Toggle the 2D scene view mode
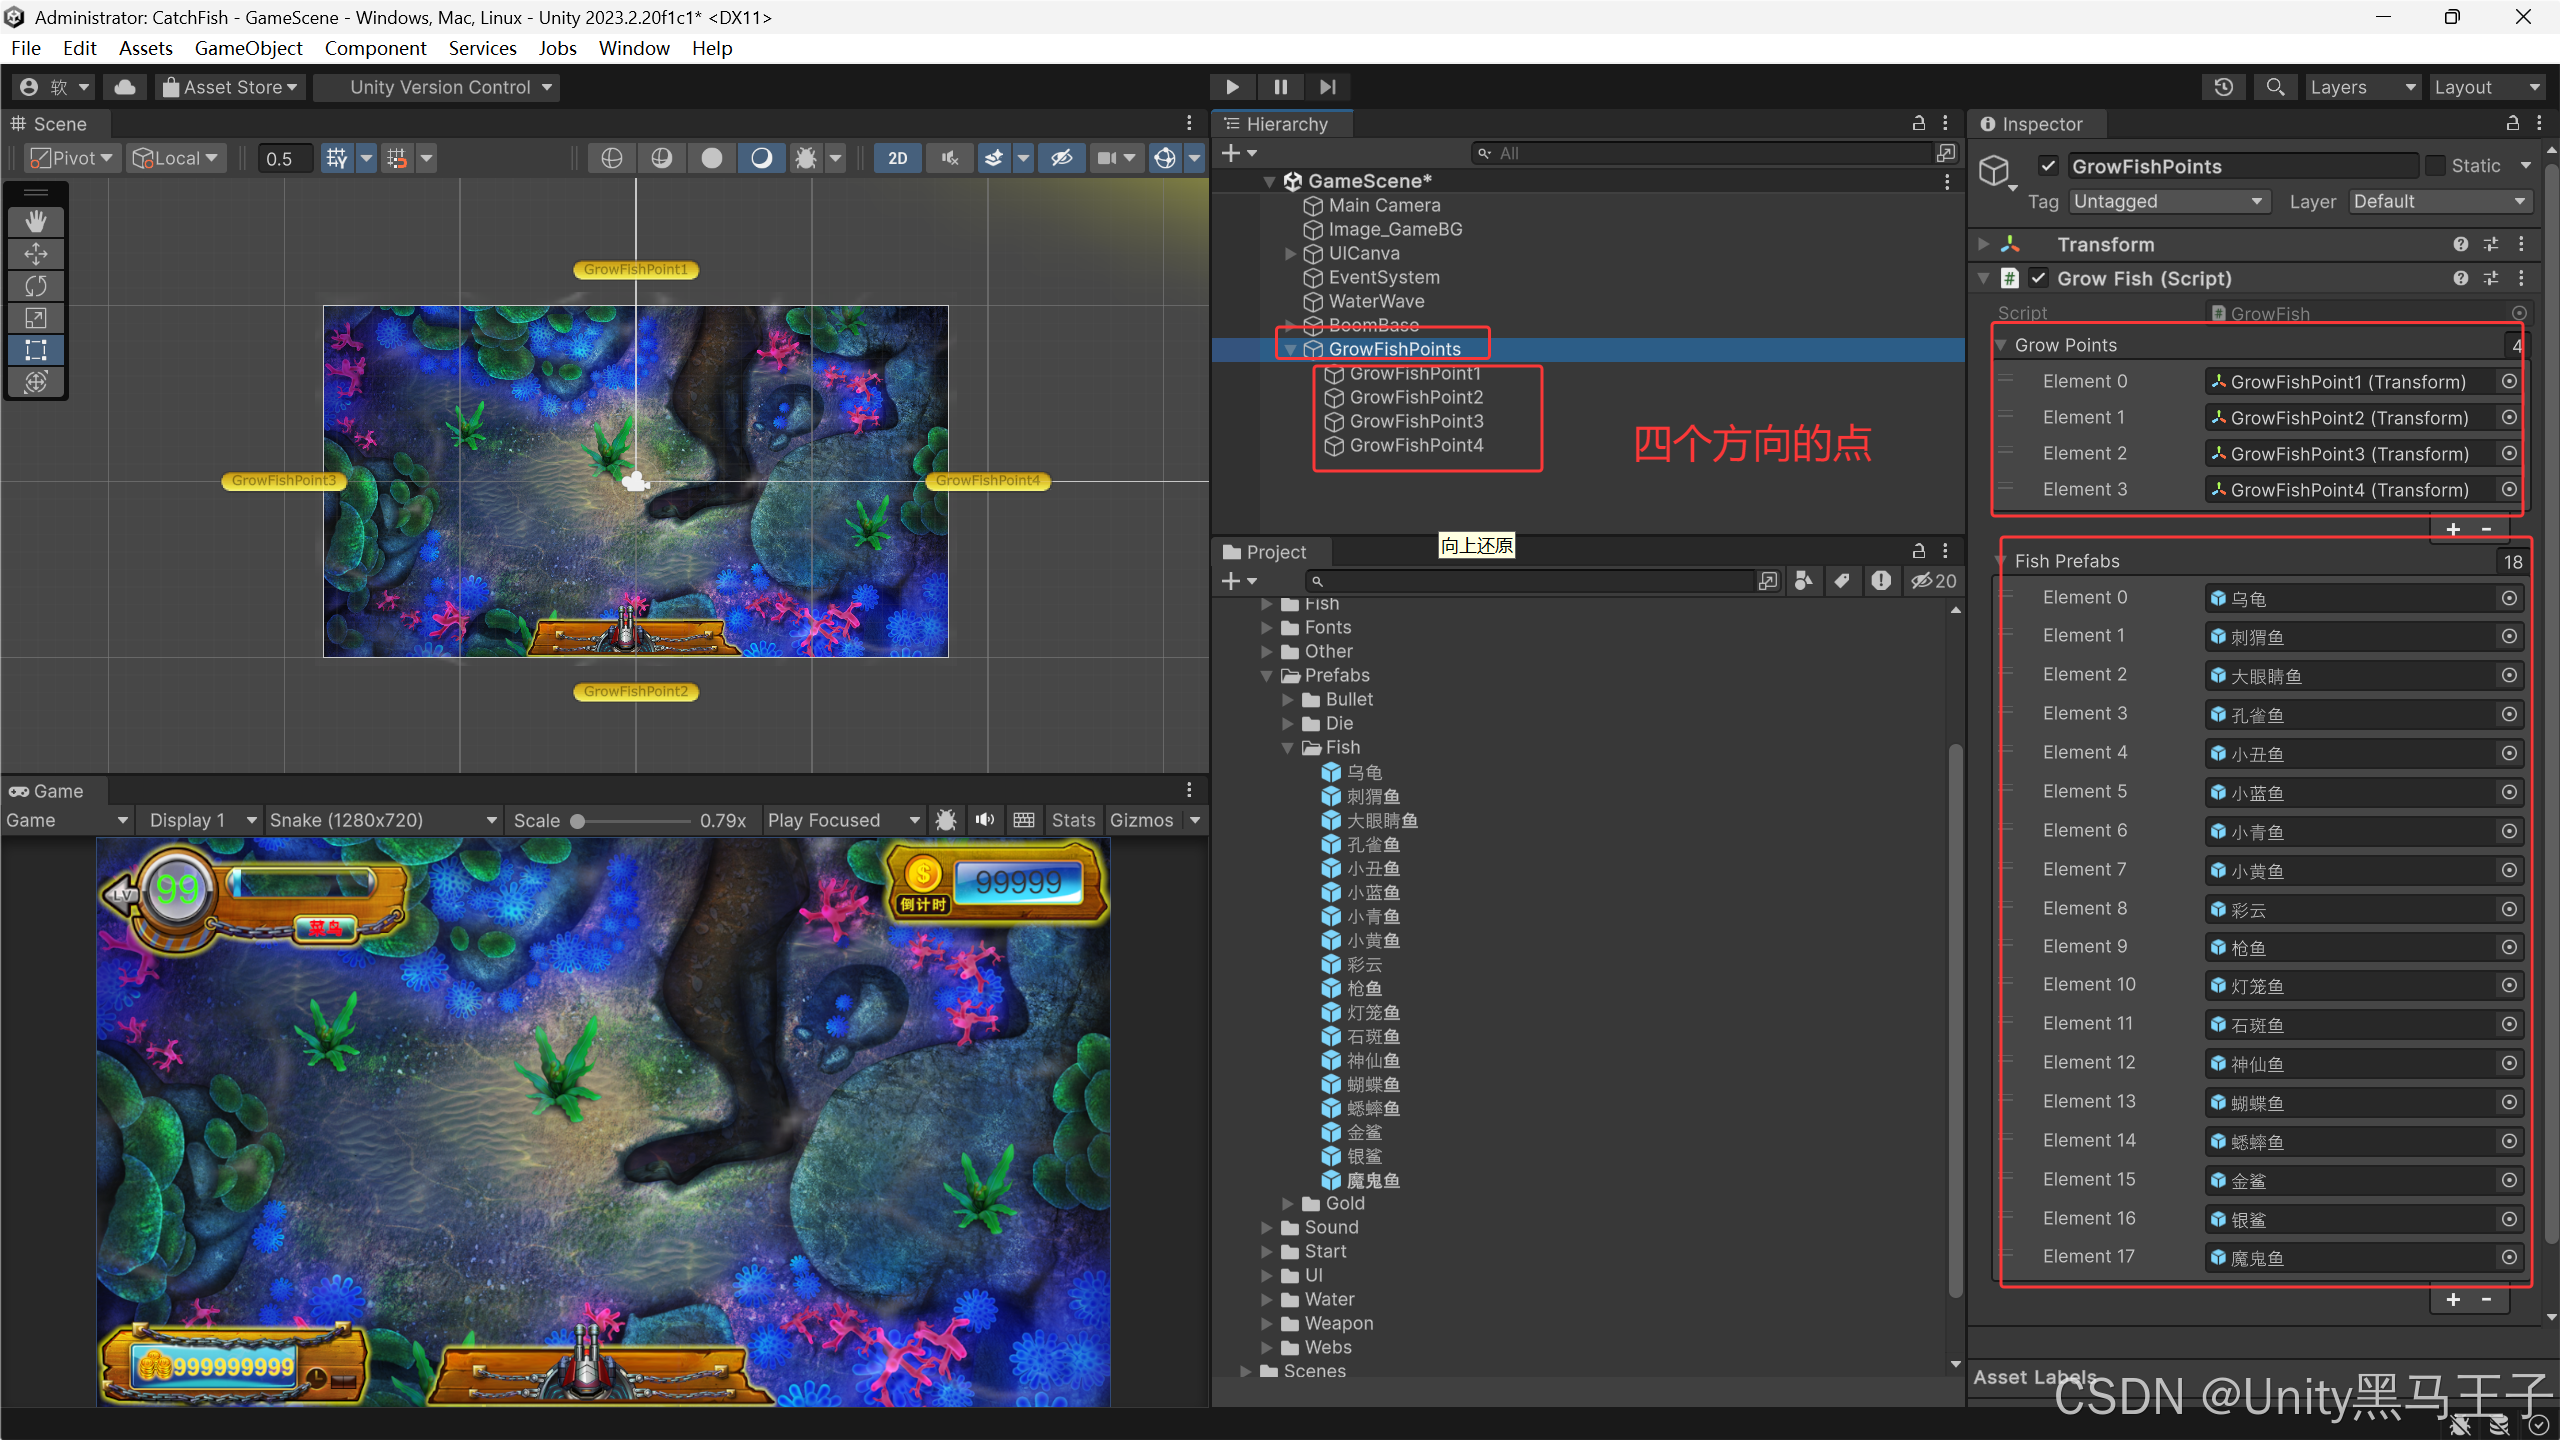The height and width of the screenshot is (1440, 2560). pos(897,158)
